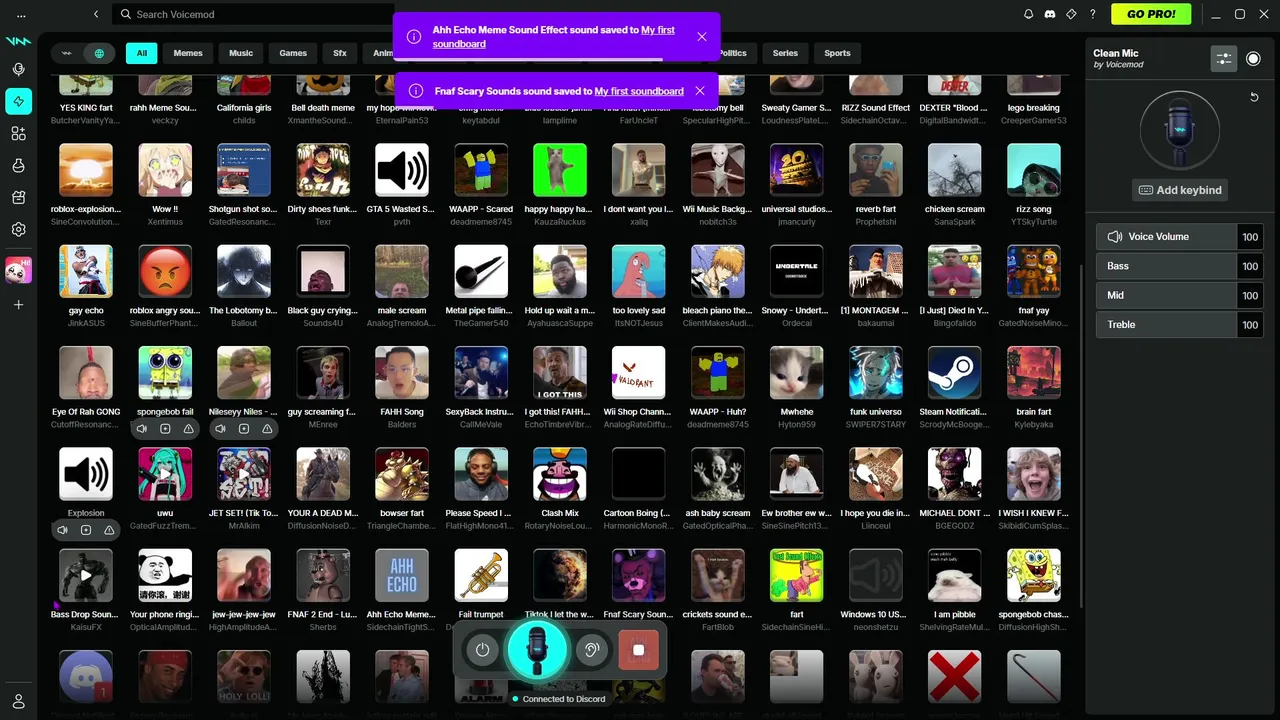This screenshot has width=1280, height=720.
Task: Open My first soundboard link in Fnaf notification
Action: pyautogui.click(x=639, y=91)
